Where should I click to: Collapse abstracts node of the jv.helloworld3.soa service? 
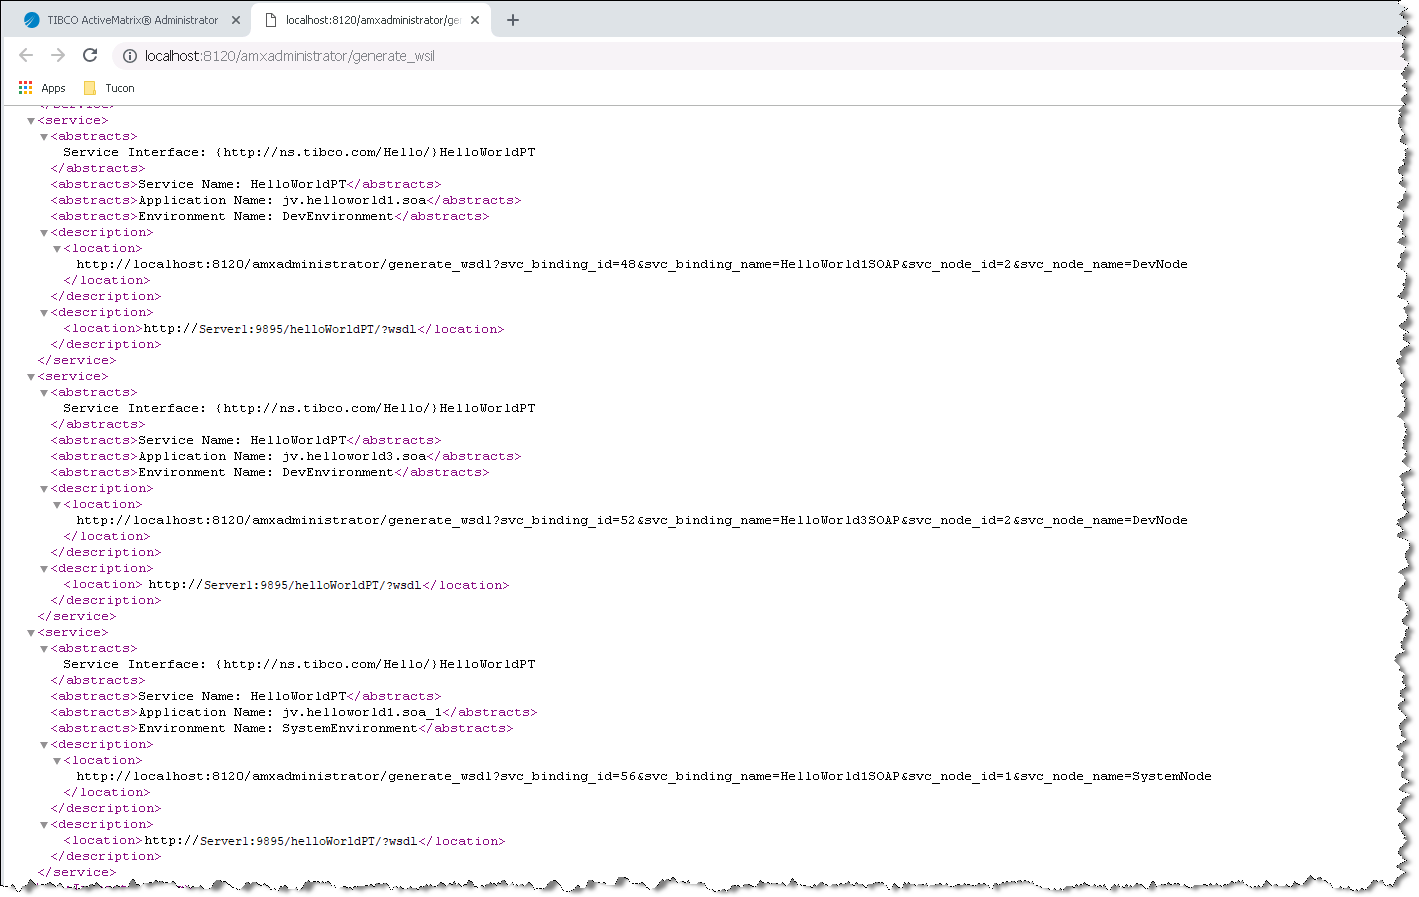coord(44,393)
